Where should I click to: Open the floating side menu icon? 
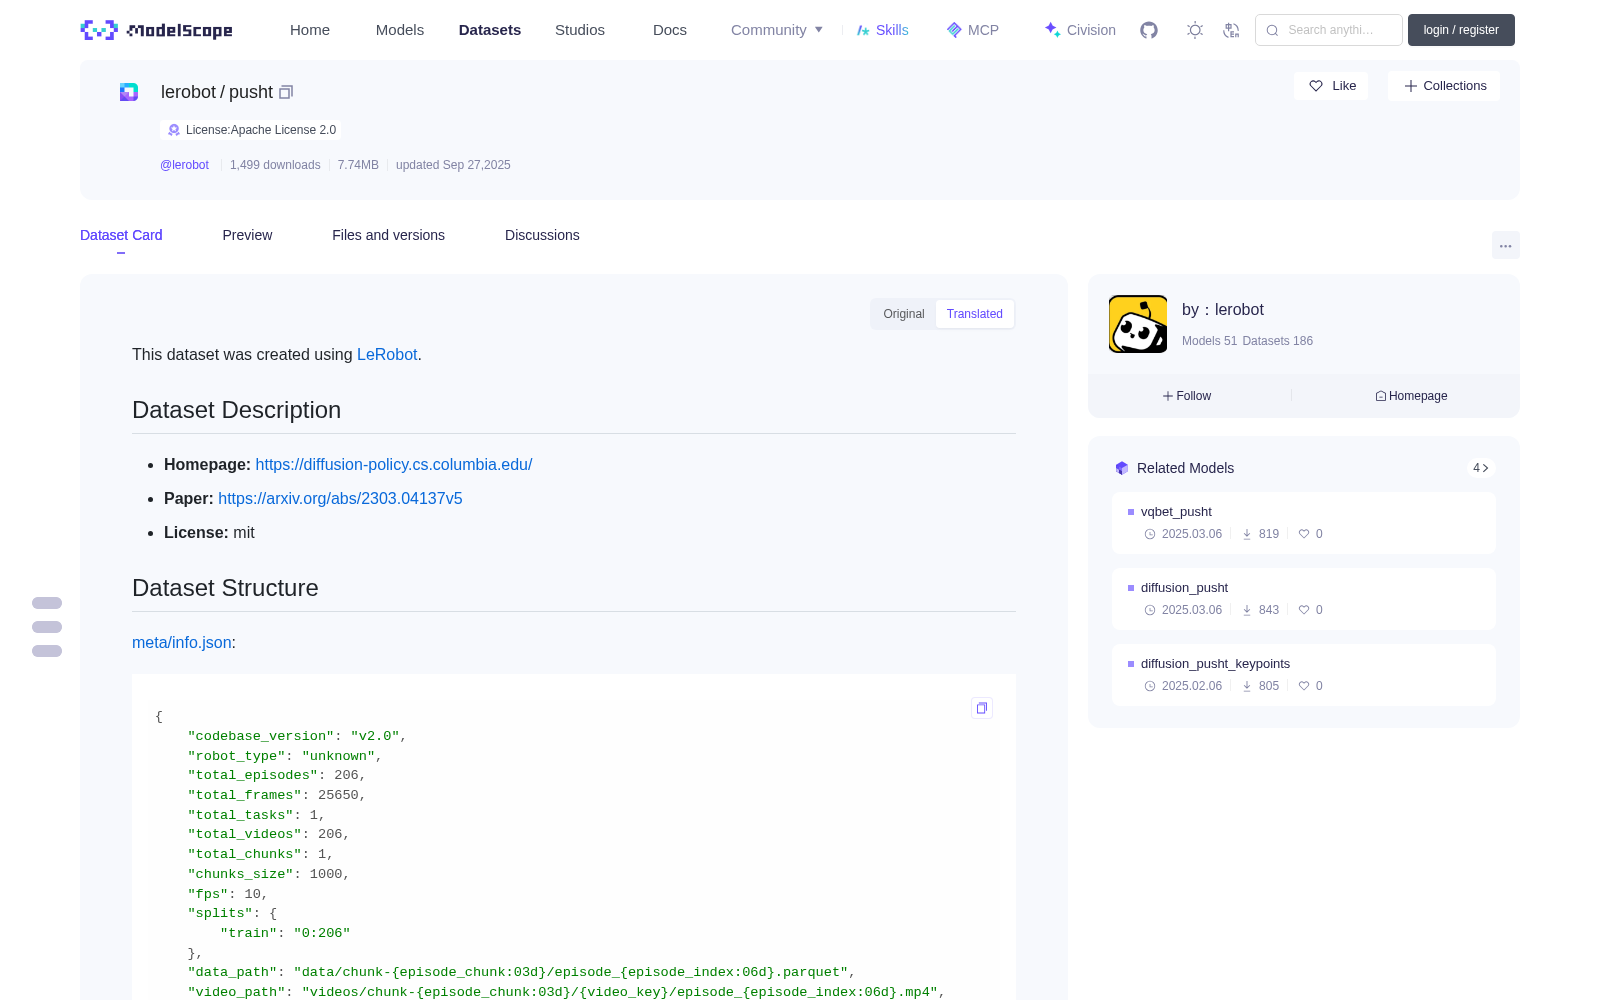[47, 627]
